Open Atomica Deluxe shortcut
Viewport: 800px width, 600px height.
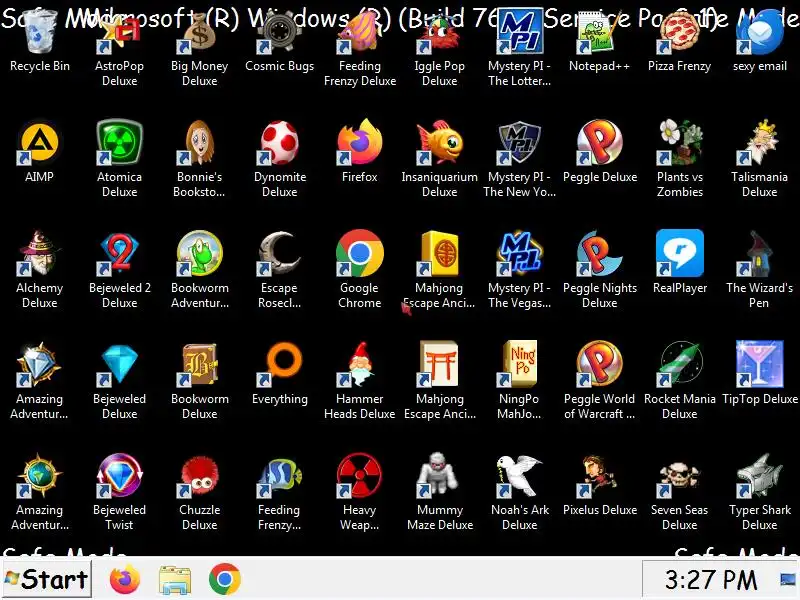(x=119, y=143)
